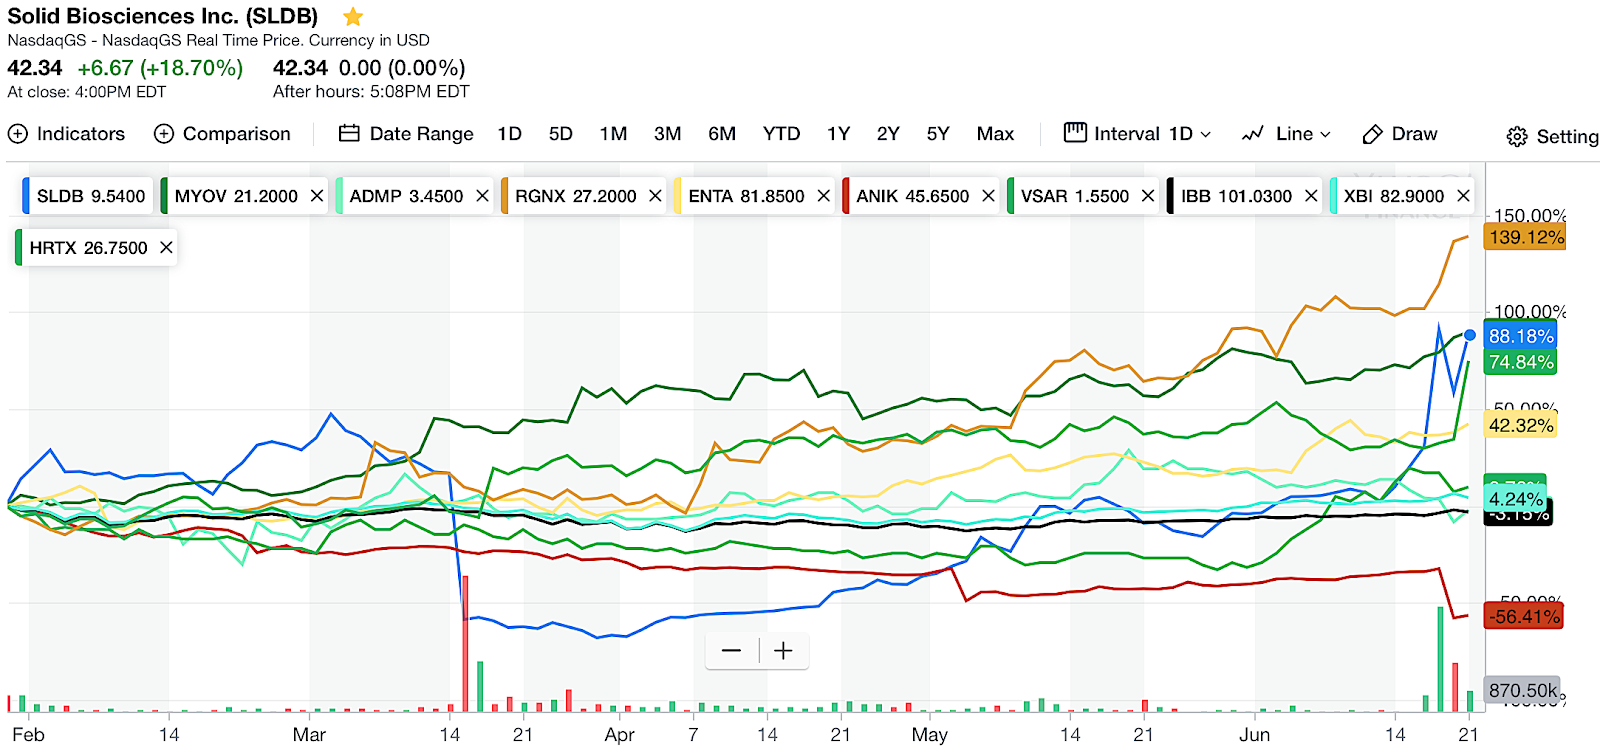This screenshot has width=1600, height=753.
Task: Select the 5D date range
Action: point(561,134)
